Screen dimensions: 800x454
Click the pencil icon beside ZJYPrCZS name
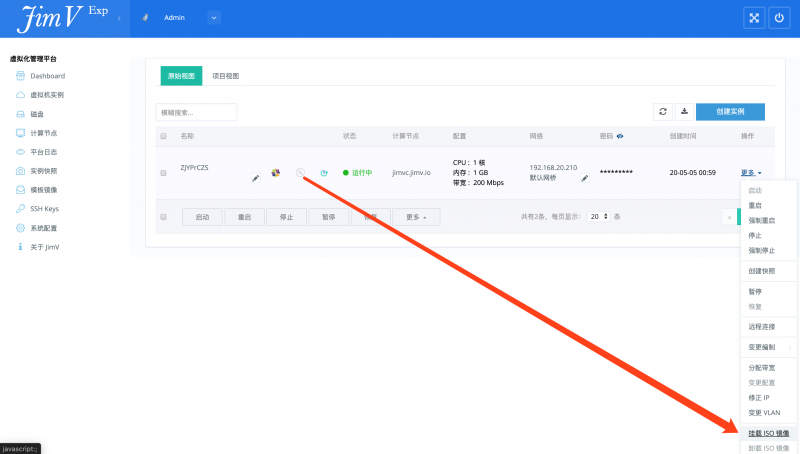pyautogui.click(x=255, y=177)
